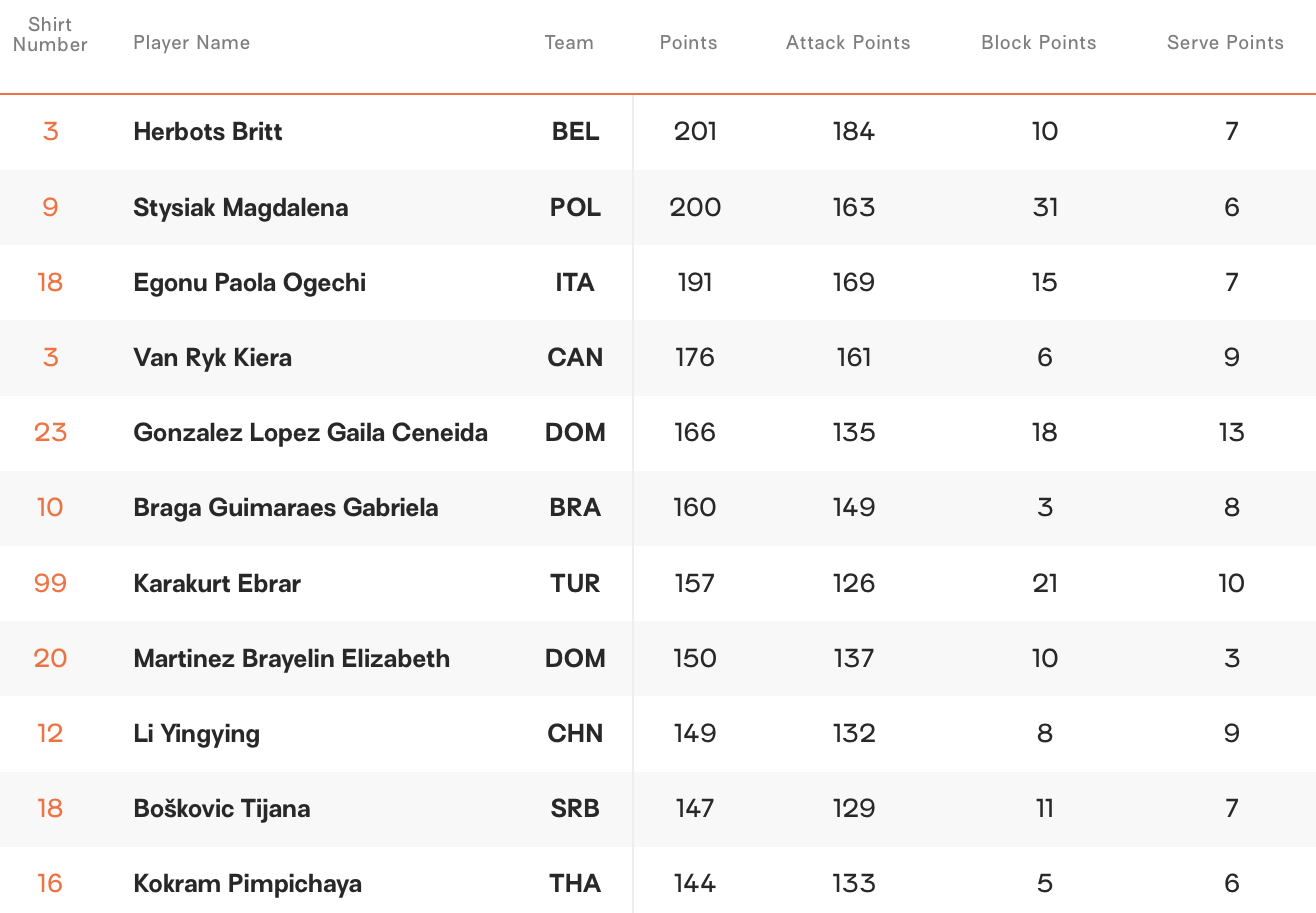1316x913 pixels.
Task: Open Boškovic Tijana's profile
Action: pos(222,808)
